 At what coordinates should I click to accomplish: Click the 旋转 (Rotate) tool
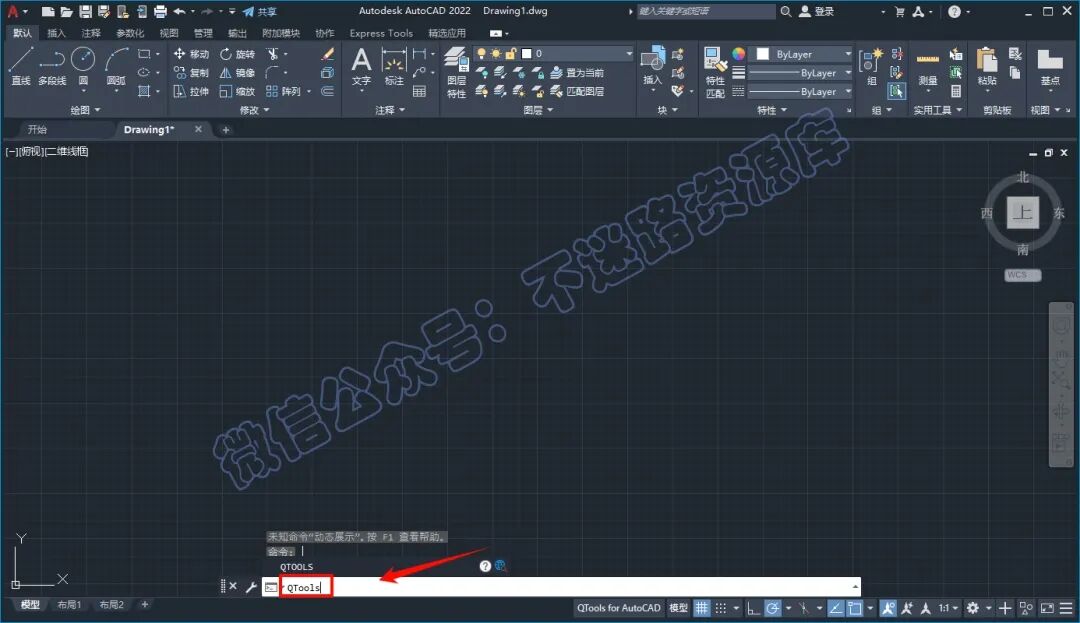pyautogui.click(x=238, y=54)
